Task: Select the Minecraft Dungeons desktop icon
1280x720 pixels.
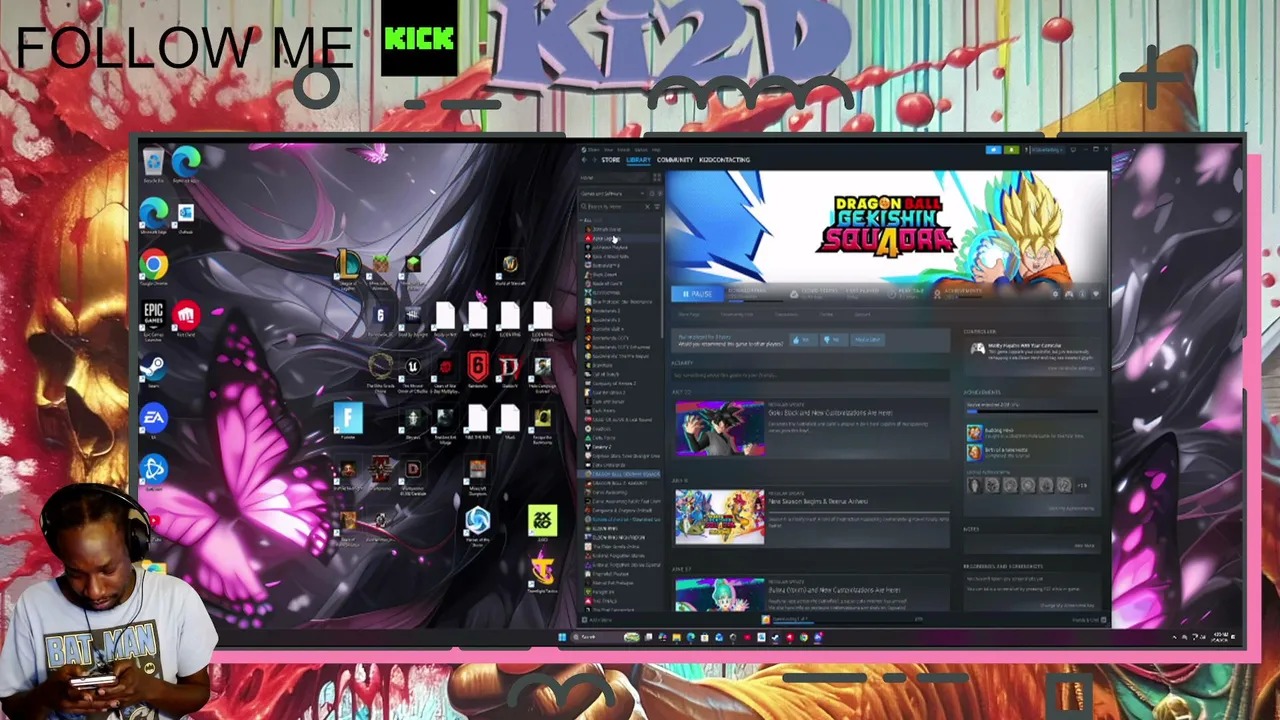Action: point(477,474)
